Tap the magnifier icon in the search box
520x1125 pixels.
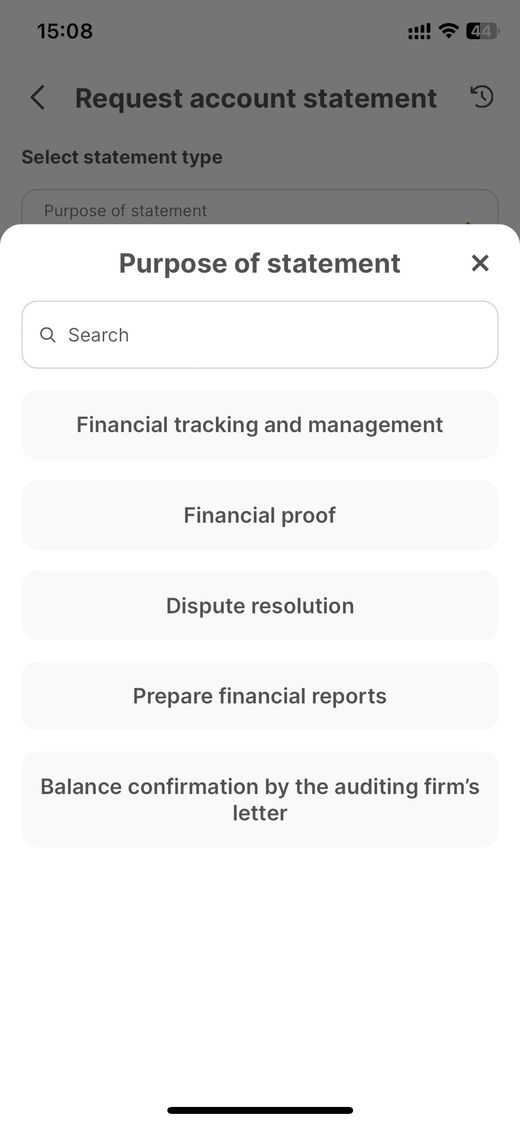(48, 335)
